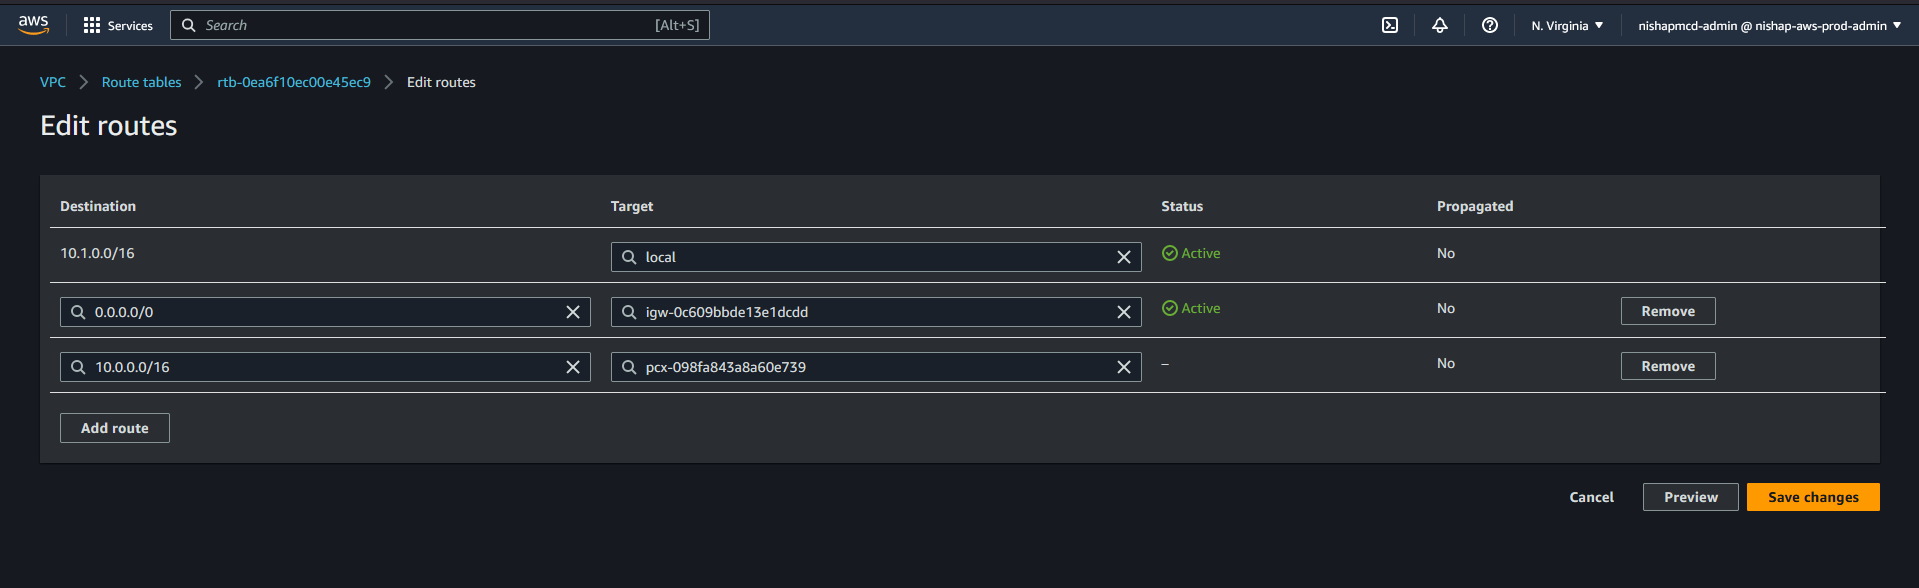This screenshot has width=1919, height=588.
Task: Click the AWS logo home icon
Action: (x=33, y=25)
